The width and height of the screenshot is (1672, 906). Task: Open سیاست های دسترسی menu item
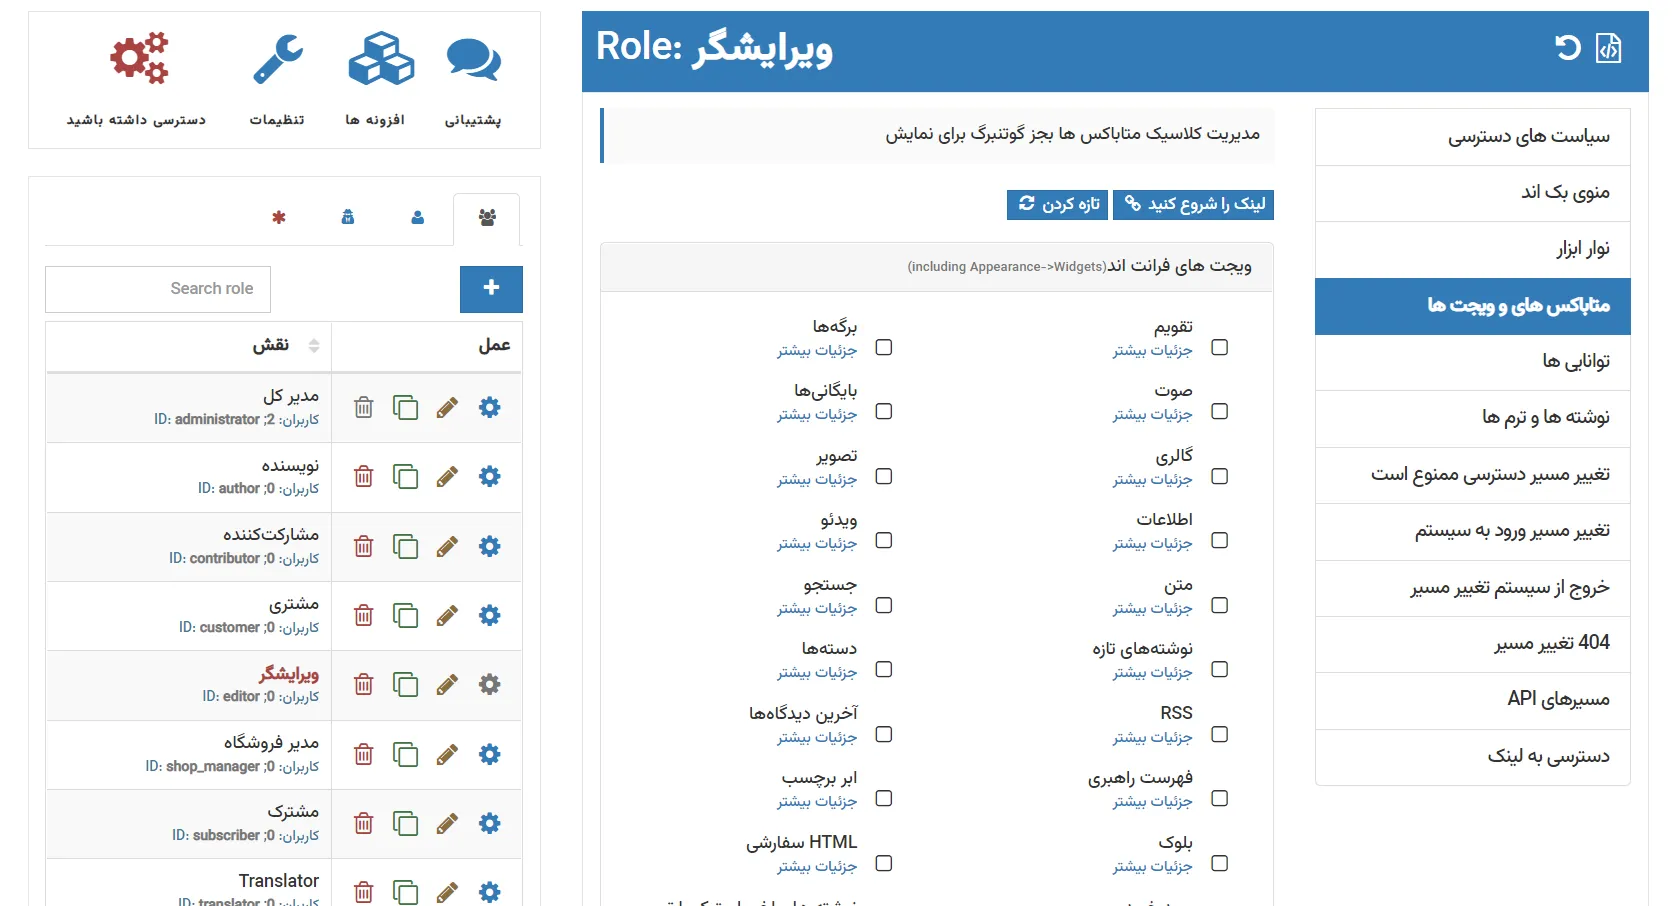(x=1473, y=137)
